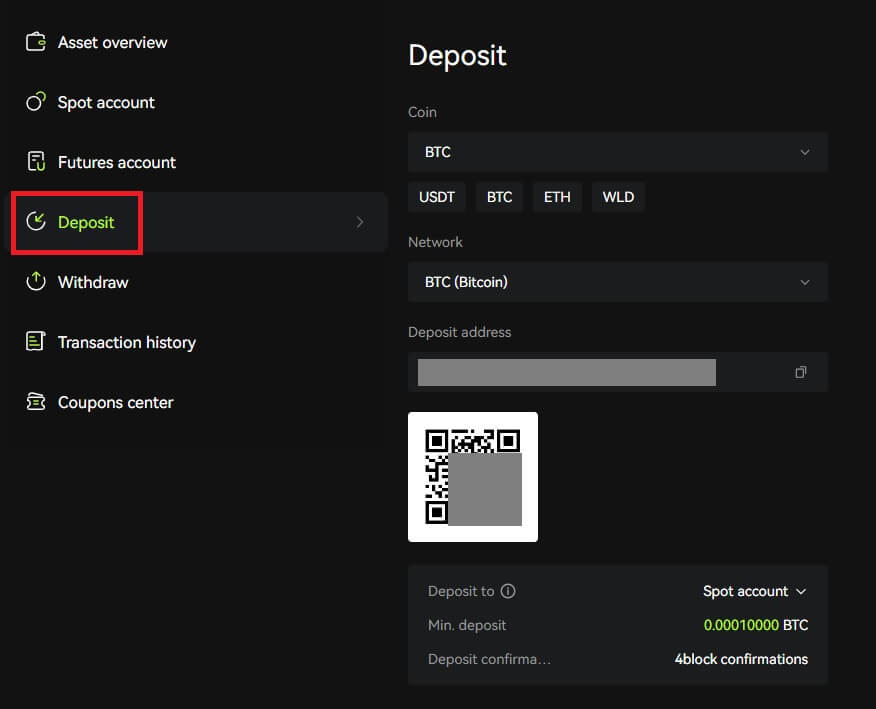Select WLD as the deposit coin

coord(618,197)
